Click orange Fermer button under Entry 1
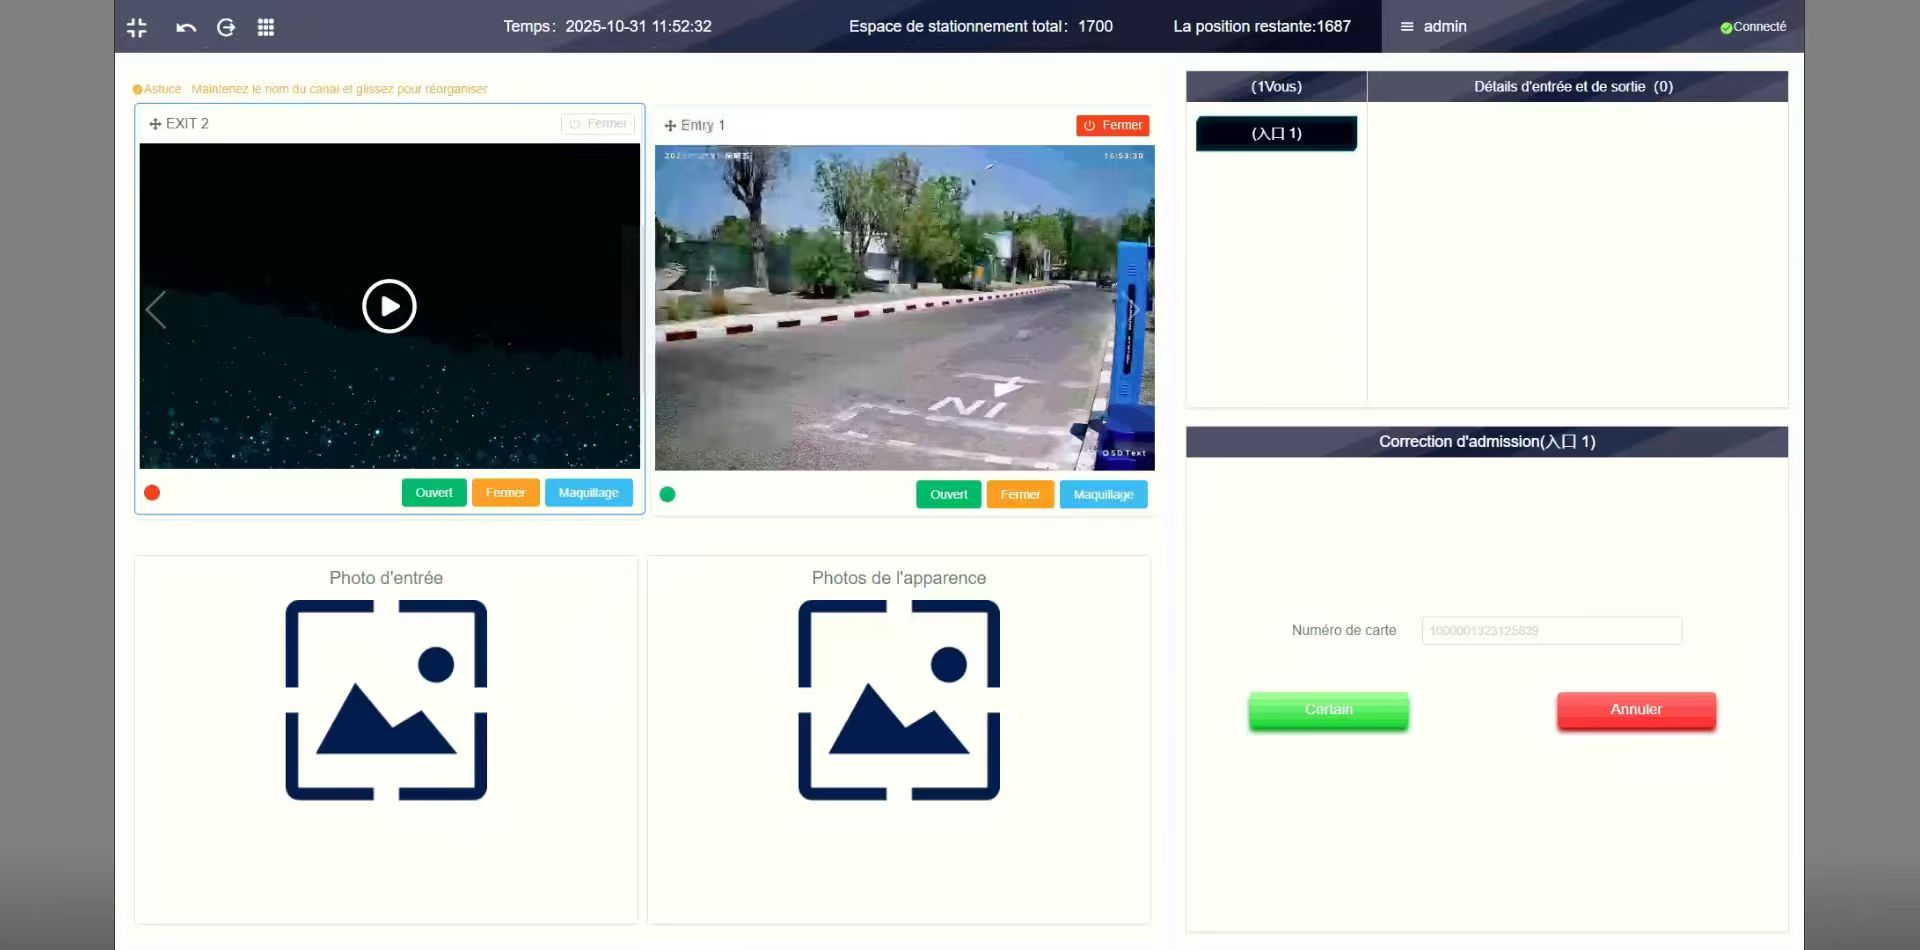1920x950 pixels. (1020, 495)
